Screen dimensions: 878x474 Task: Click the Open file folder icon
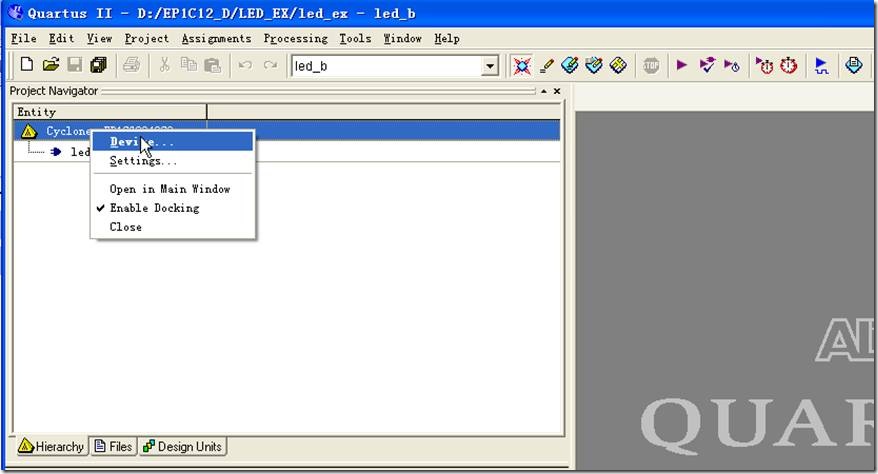point(50,65)
